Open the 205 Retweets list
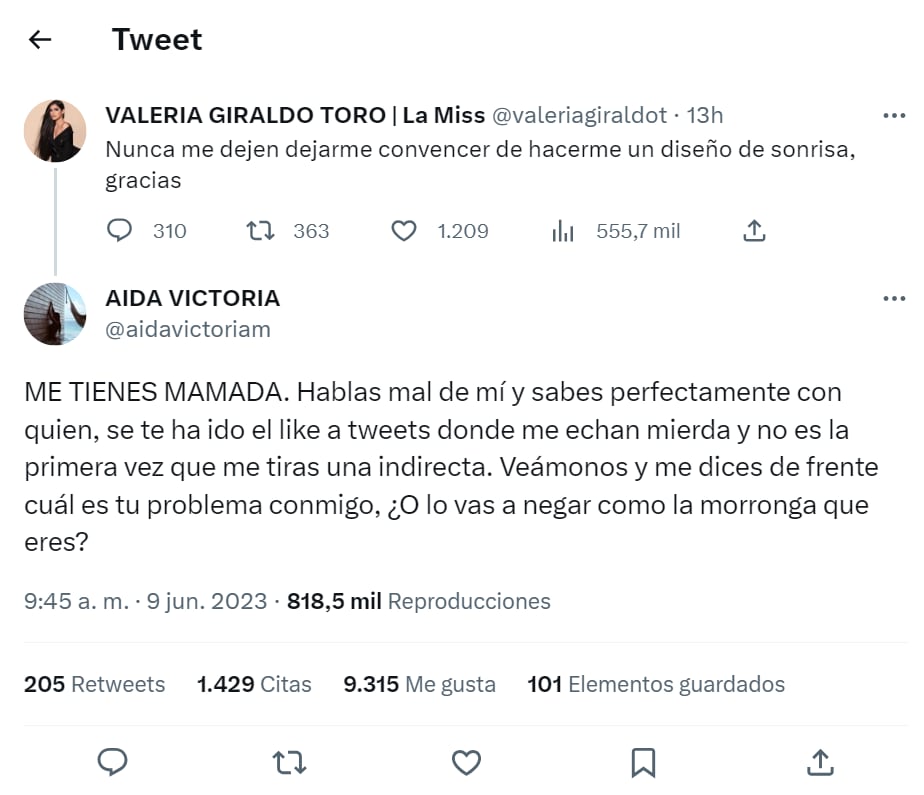The image size is (924, 795). pyautogui.click(x=95, y=684)
